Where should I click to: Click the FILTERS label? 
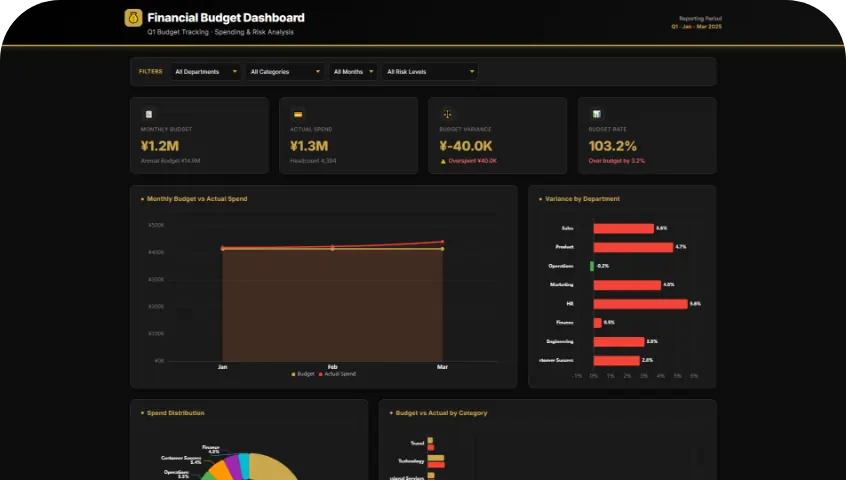point(151,71)
